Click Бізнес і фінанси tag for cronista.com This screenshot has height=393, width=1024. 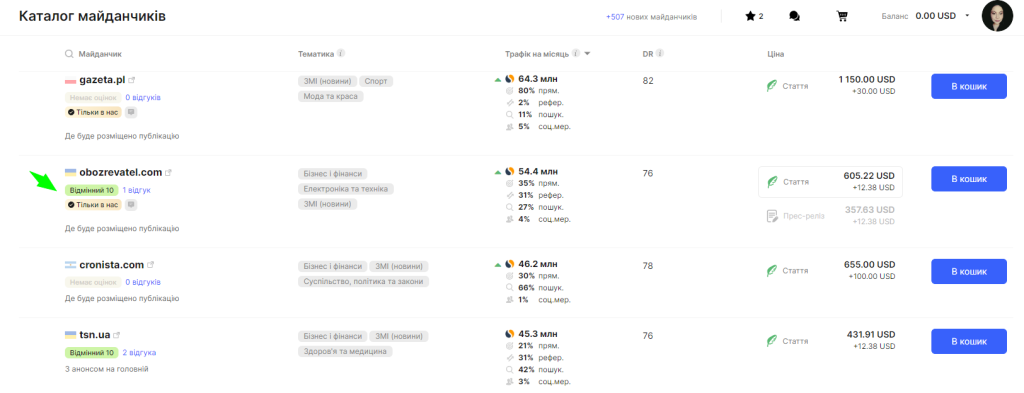[332, 266]
